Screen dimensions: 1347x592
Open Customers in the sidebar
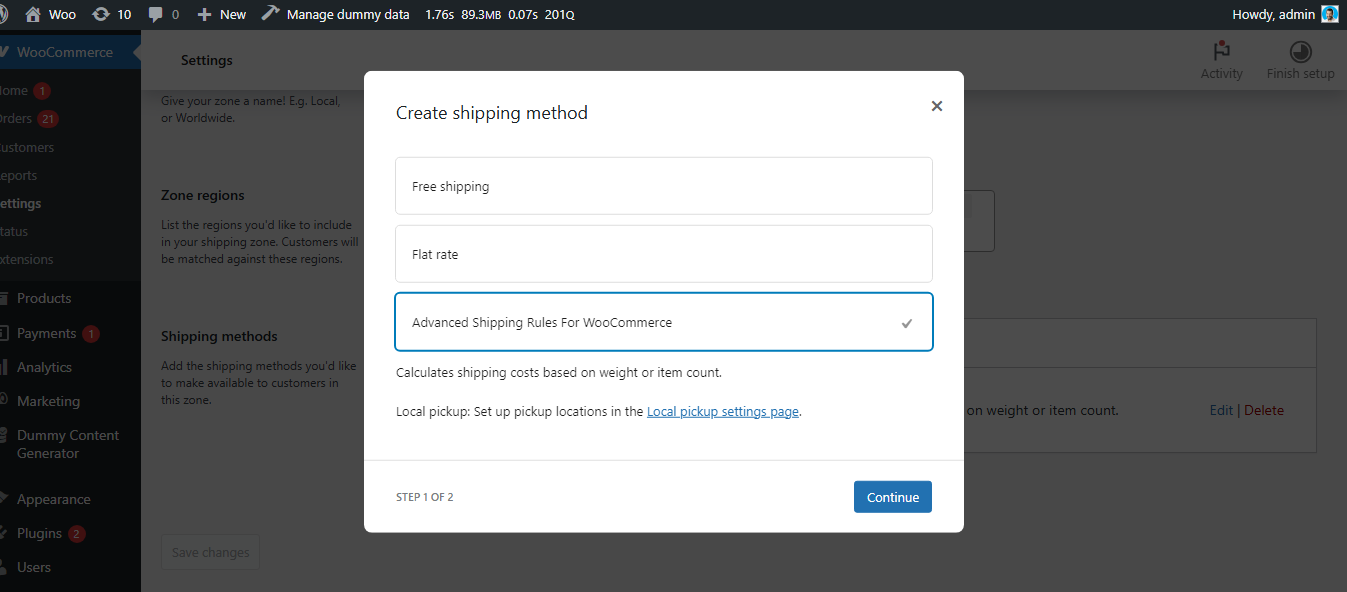27,147
